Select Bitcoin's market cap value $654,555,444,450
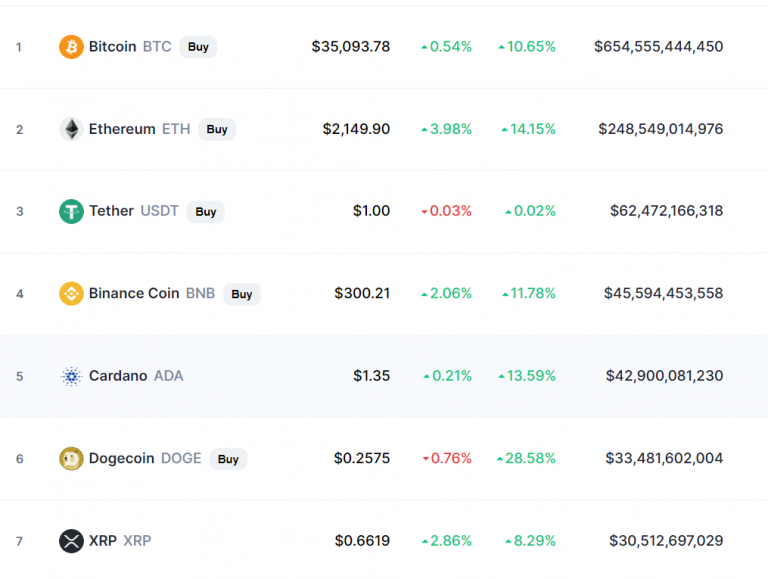The image size is (768, 579). pos(658,47)
